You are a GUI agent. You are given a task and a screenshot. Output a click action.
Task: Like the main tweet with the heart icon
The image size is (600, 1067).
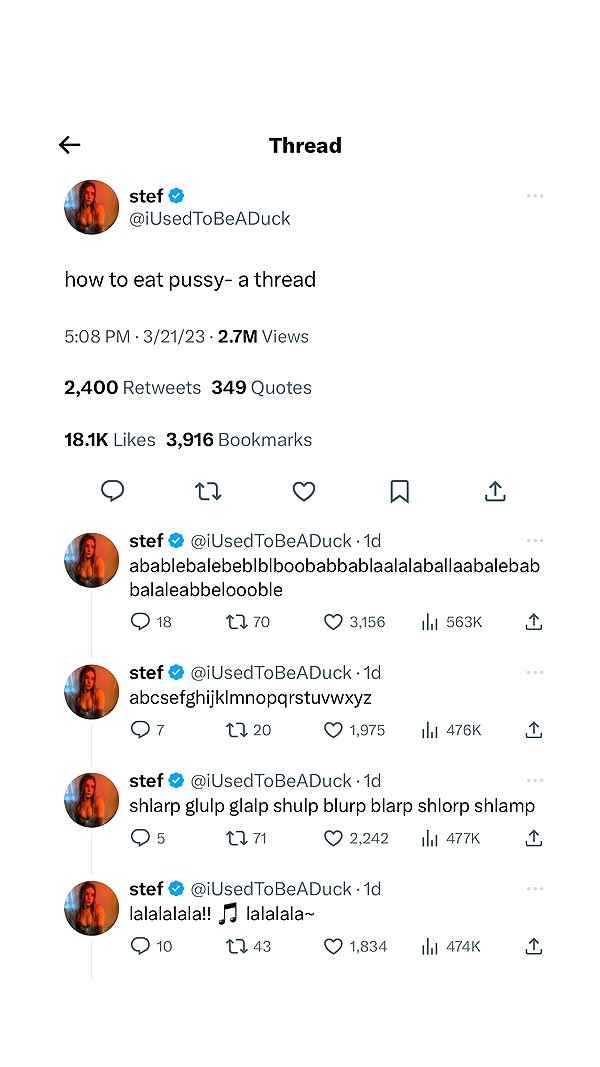303,491
